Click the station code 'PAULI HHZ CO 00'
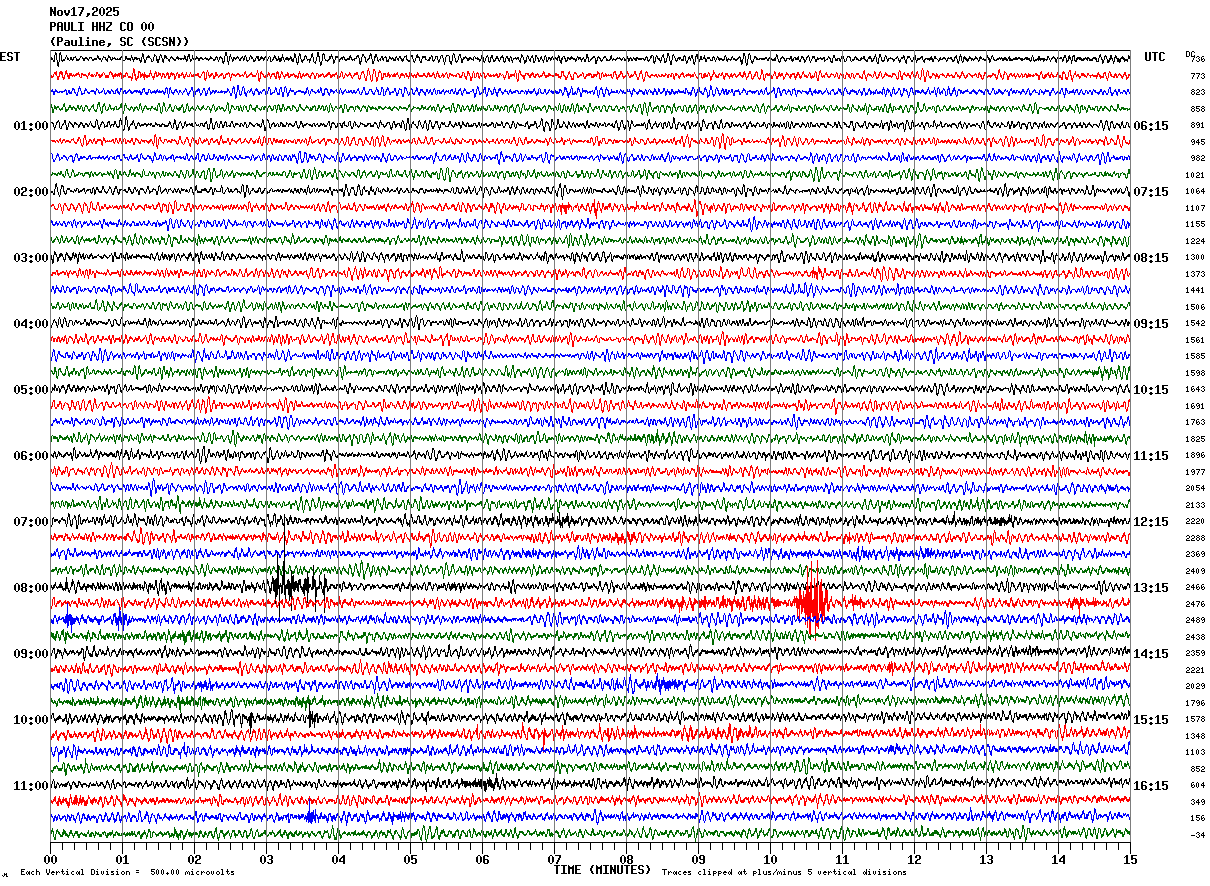 pyautogui.click(x=102, y=27)
